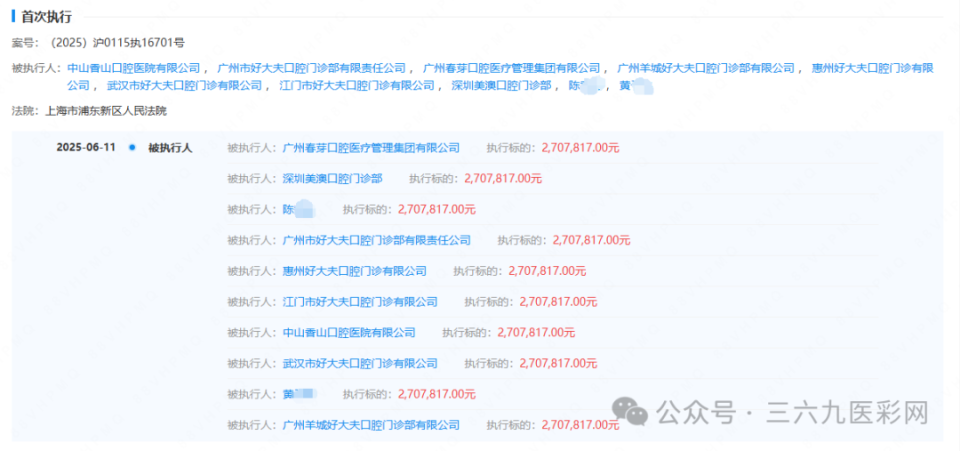Screen dimensions: 960x451
Task: Select court name 上海市浦东新区人民法院
Action: coord(105,111)
